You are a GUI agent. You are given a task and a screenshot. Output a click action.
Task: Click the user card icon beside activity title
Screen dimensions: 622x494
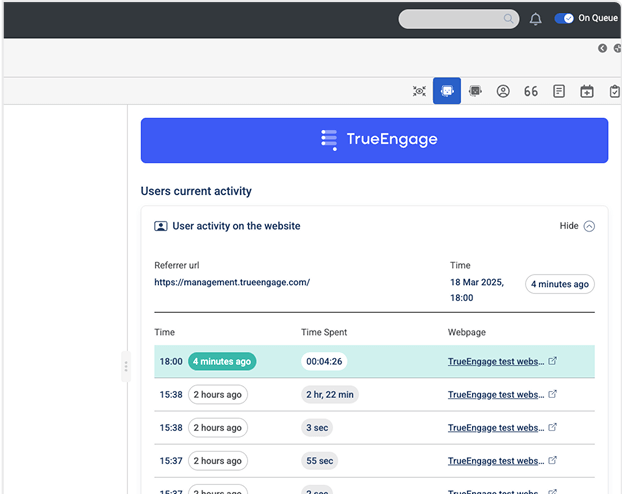(161, 226)
